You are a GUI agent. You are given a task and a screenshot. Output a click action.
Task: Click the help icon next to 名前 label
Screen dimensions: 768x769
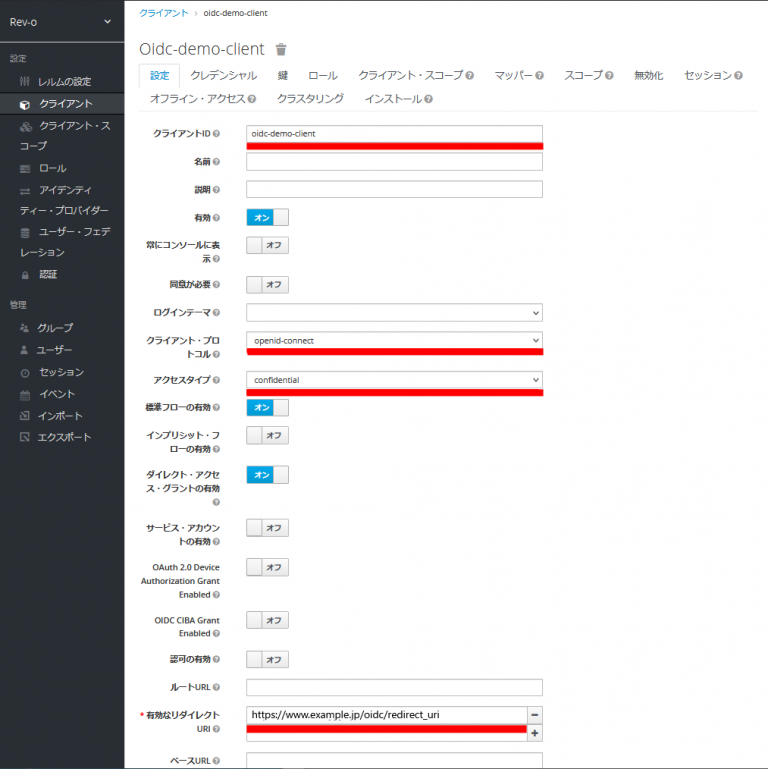[216, 162]
